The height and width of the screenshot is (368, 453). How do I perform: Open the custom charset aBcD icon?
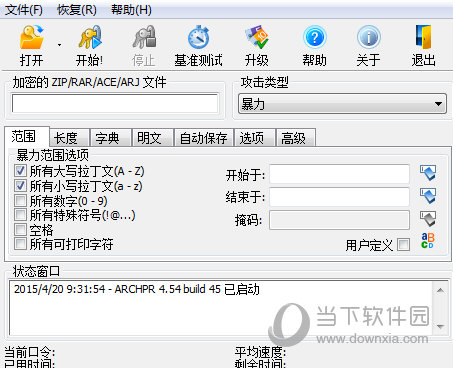[428, 241]
